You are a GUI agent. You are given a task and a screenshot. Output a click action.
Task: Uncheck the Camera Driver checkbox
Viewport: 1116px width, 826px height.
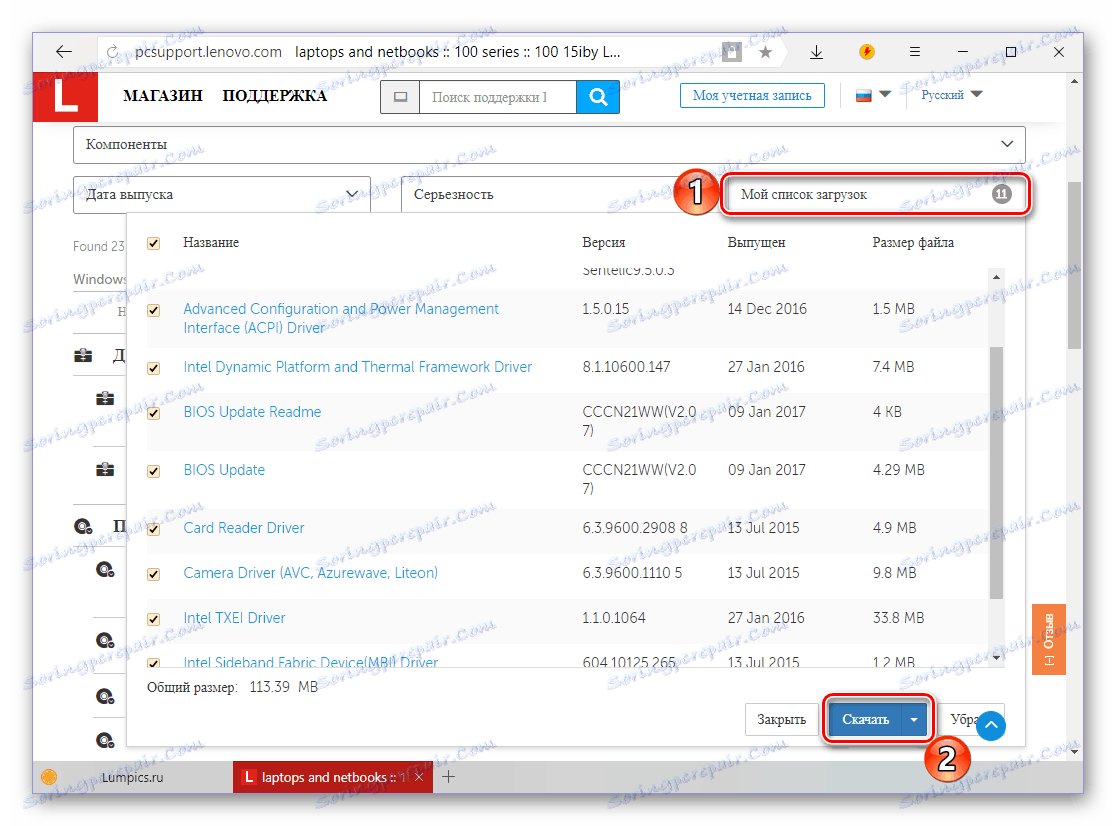coord(153,574)
